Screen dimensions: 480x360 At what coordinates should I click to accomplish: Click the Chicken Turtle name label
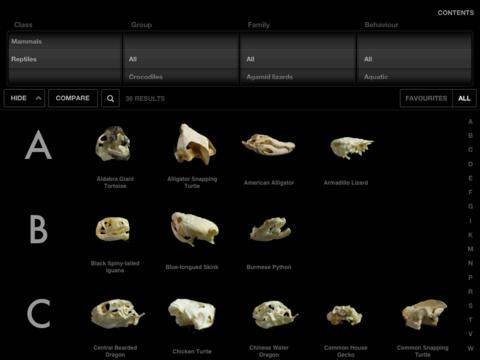tap(192, 351)
